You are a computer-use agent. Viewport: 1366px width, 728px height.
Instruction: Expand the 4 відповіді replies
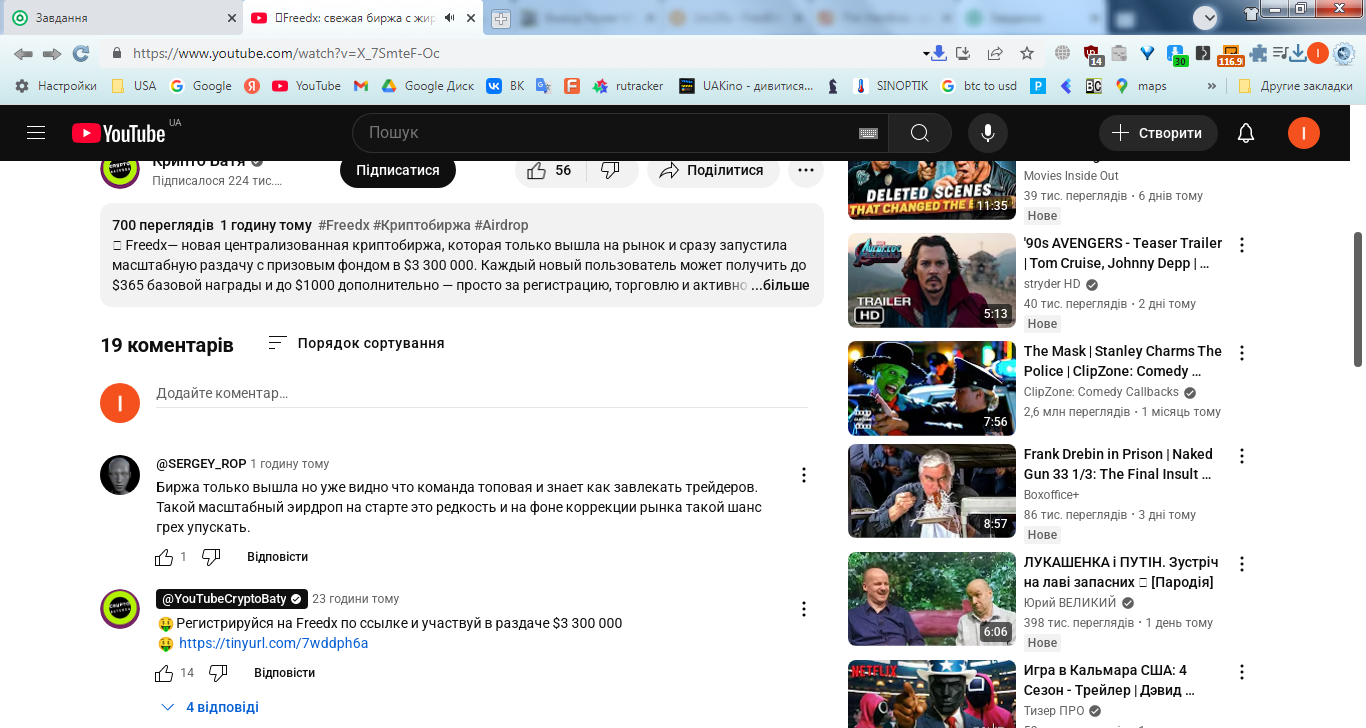209,707
